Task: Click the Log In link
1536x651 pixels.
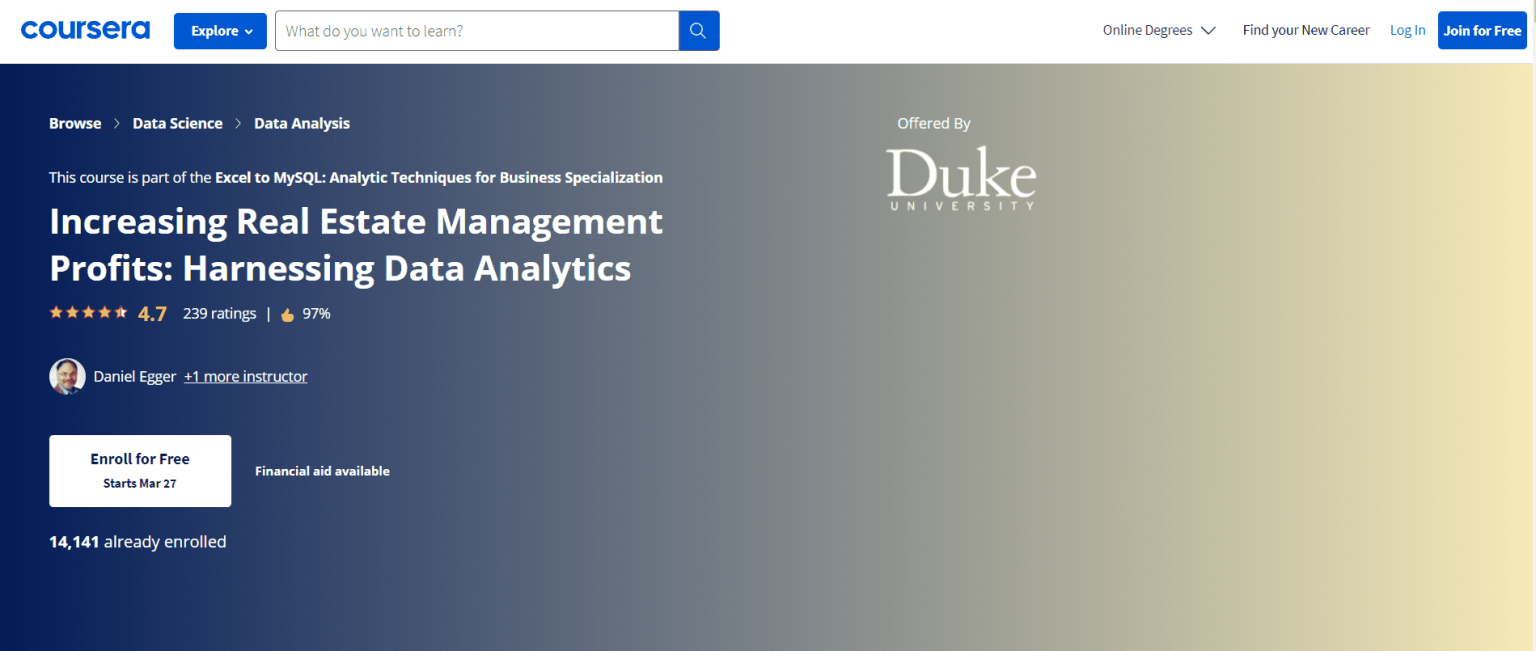Action: [x=1407, y=30]
